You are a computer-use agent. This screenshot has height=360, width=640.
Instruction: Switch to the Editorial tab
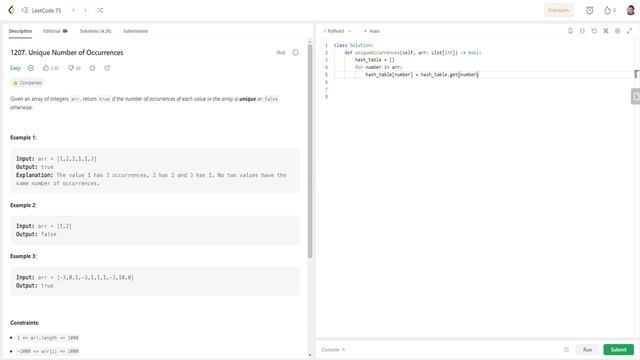click(55, 31)
